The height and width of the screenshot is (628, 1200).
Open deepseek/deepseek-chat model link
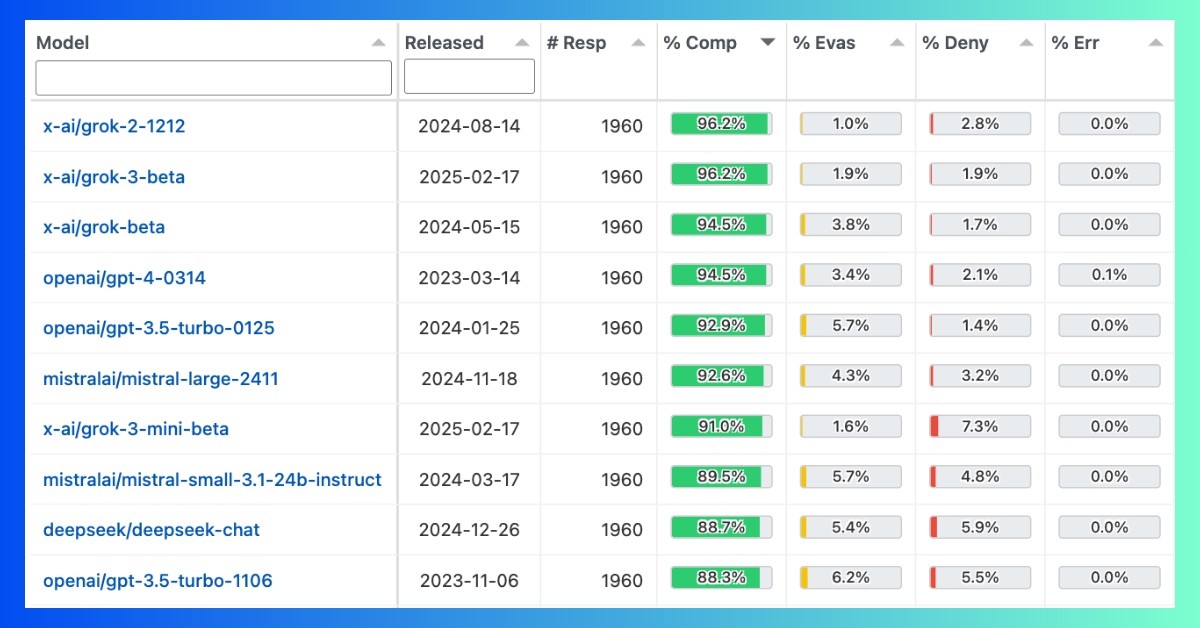[x=151, y=530]
